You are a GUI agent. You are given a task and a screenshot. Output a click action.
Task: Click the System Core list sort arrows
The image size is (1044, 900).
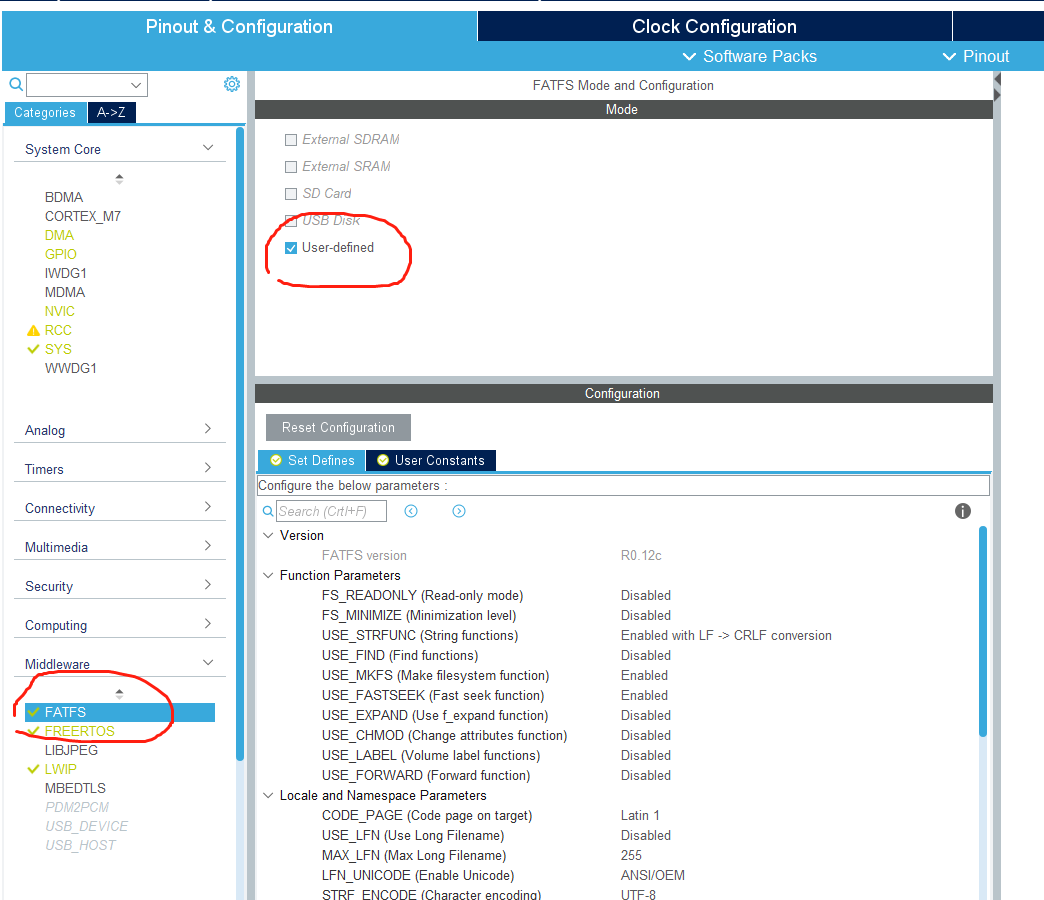coord(119,178)
